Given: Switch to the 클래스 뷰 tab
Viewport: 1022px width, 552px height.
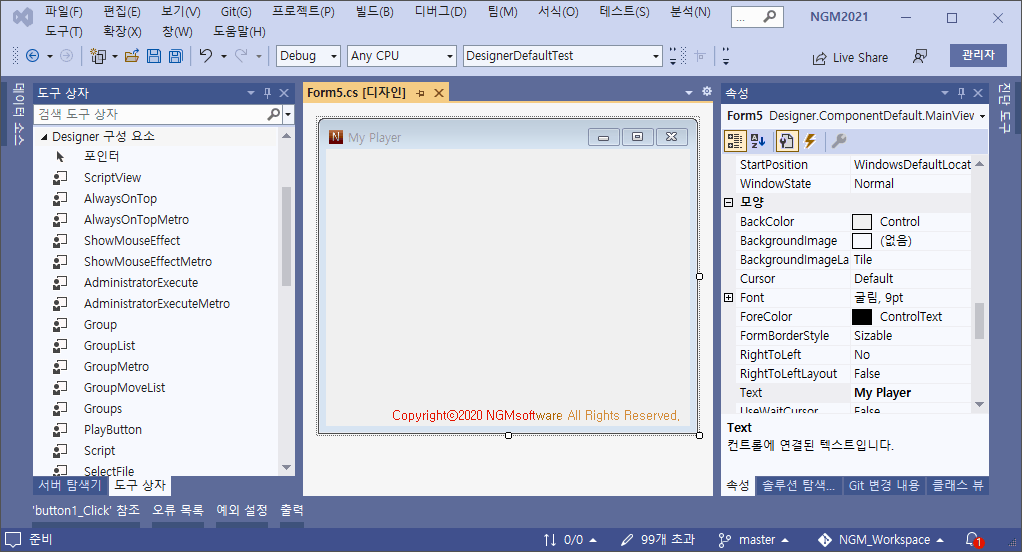Looking at the screenshot, I should [x=957, y=486].
